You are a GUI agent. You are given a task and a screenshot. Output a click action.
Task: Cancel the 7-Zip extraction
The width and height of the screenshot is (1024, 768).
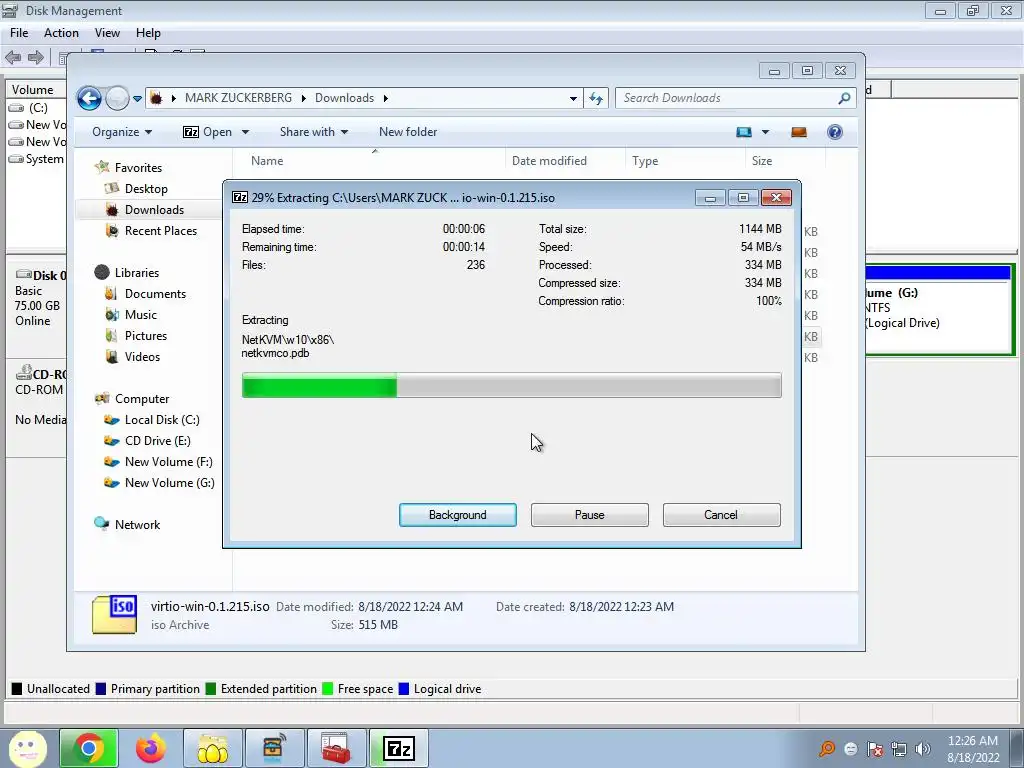click(x=721, y=515)
